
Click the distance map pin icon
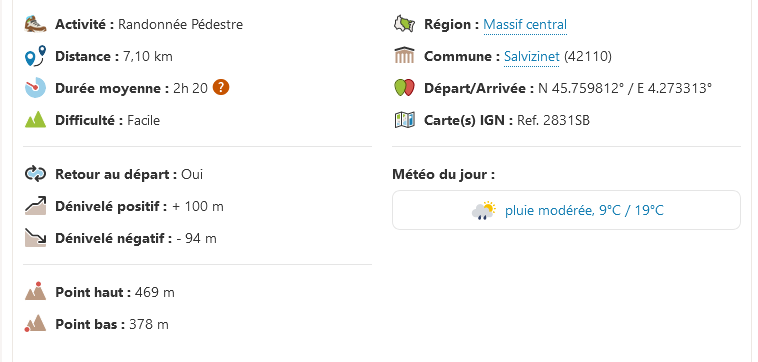[35, 56]
